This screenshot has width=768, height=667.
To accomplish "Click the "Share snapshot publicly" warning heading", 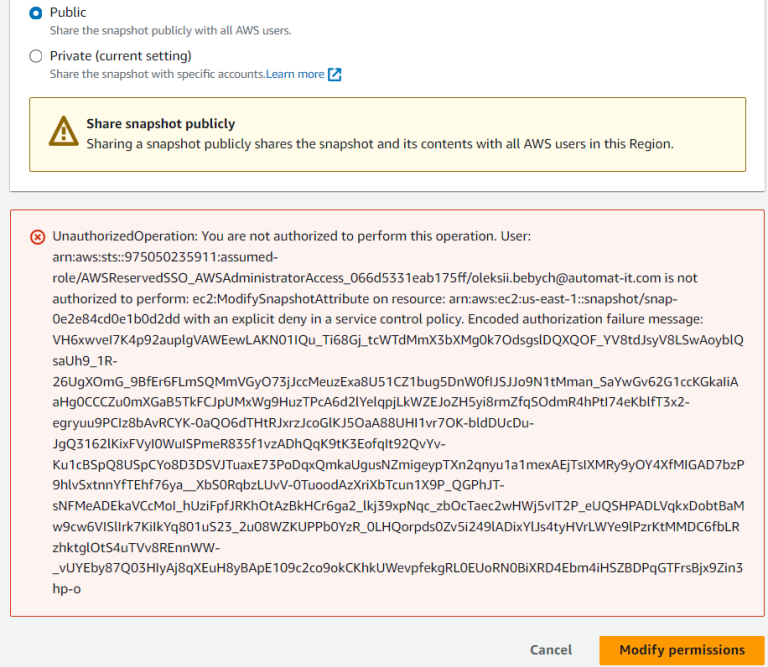I will coord(160,124).
